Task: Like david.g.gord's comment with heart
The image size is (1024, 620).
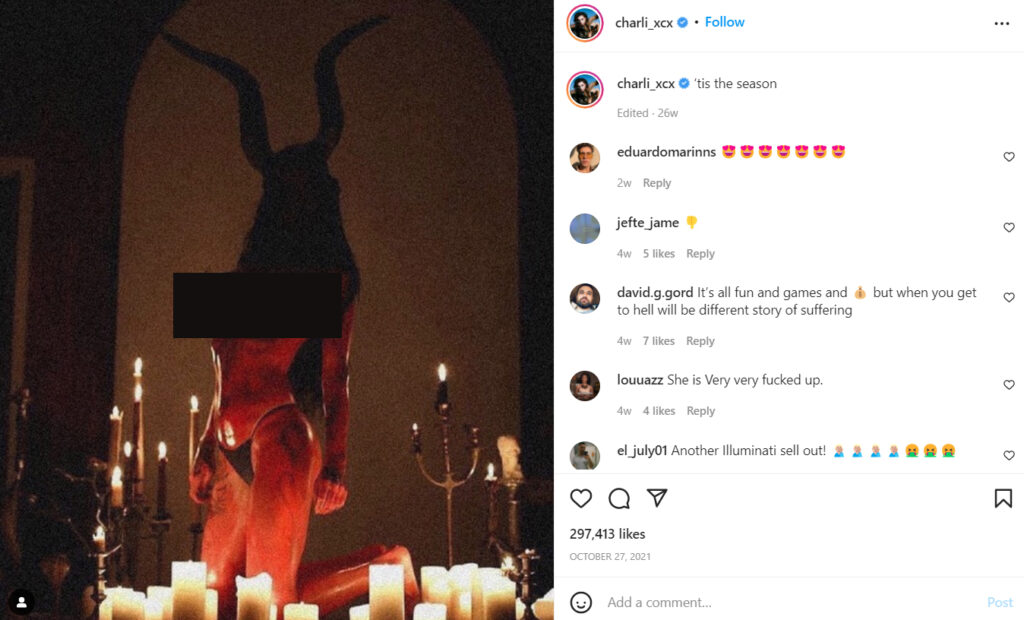Action: 1009,297
